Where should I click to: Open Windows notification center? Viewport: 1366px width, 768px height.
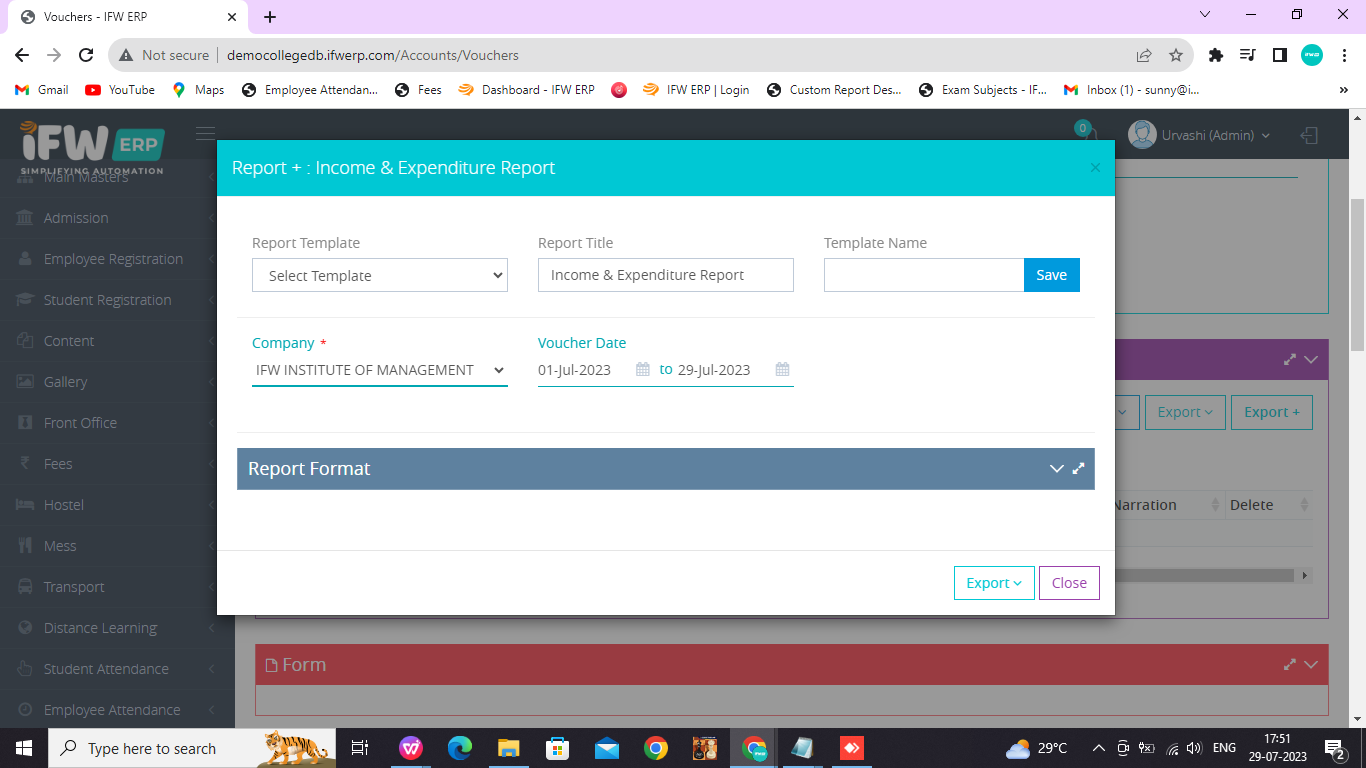tap(1335, 748)
